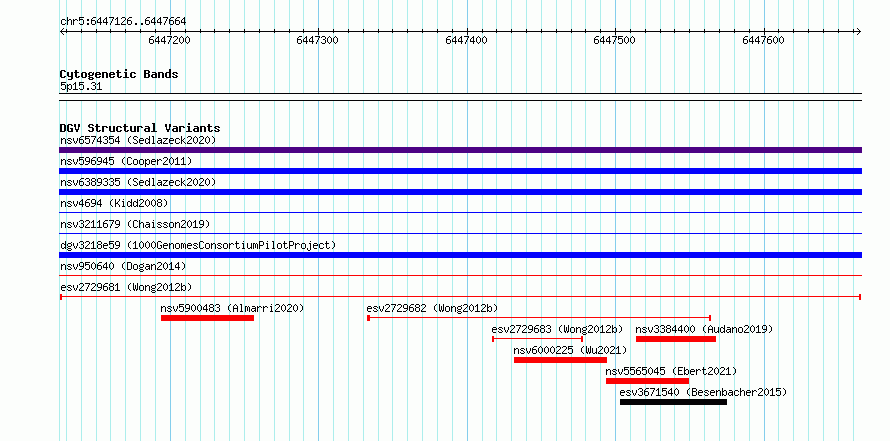This screenshot has width=890, height=441.
Task: Click nsv5565045 (Ebert2021) variant label
Action: point(671,371)
